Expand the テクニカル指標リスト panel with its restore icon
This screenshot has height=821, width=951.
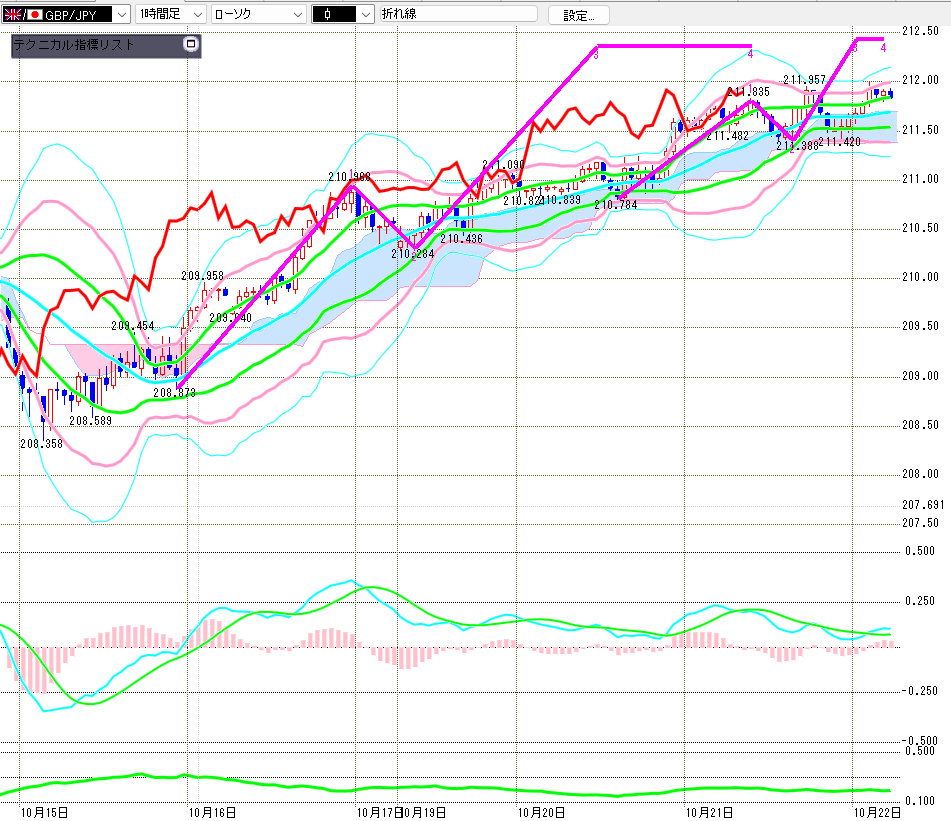(190, 44)
